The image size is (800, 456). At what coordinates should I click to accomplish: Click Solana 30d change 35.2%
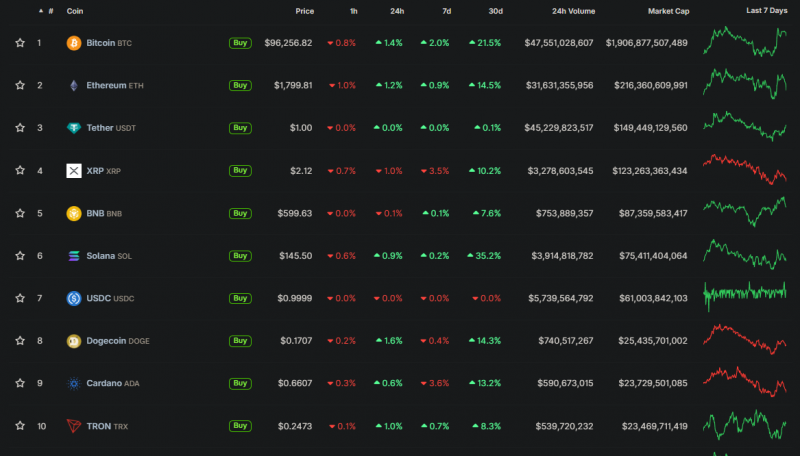coord(484,256)
